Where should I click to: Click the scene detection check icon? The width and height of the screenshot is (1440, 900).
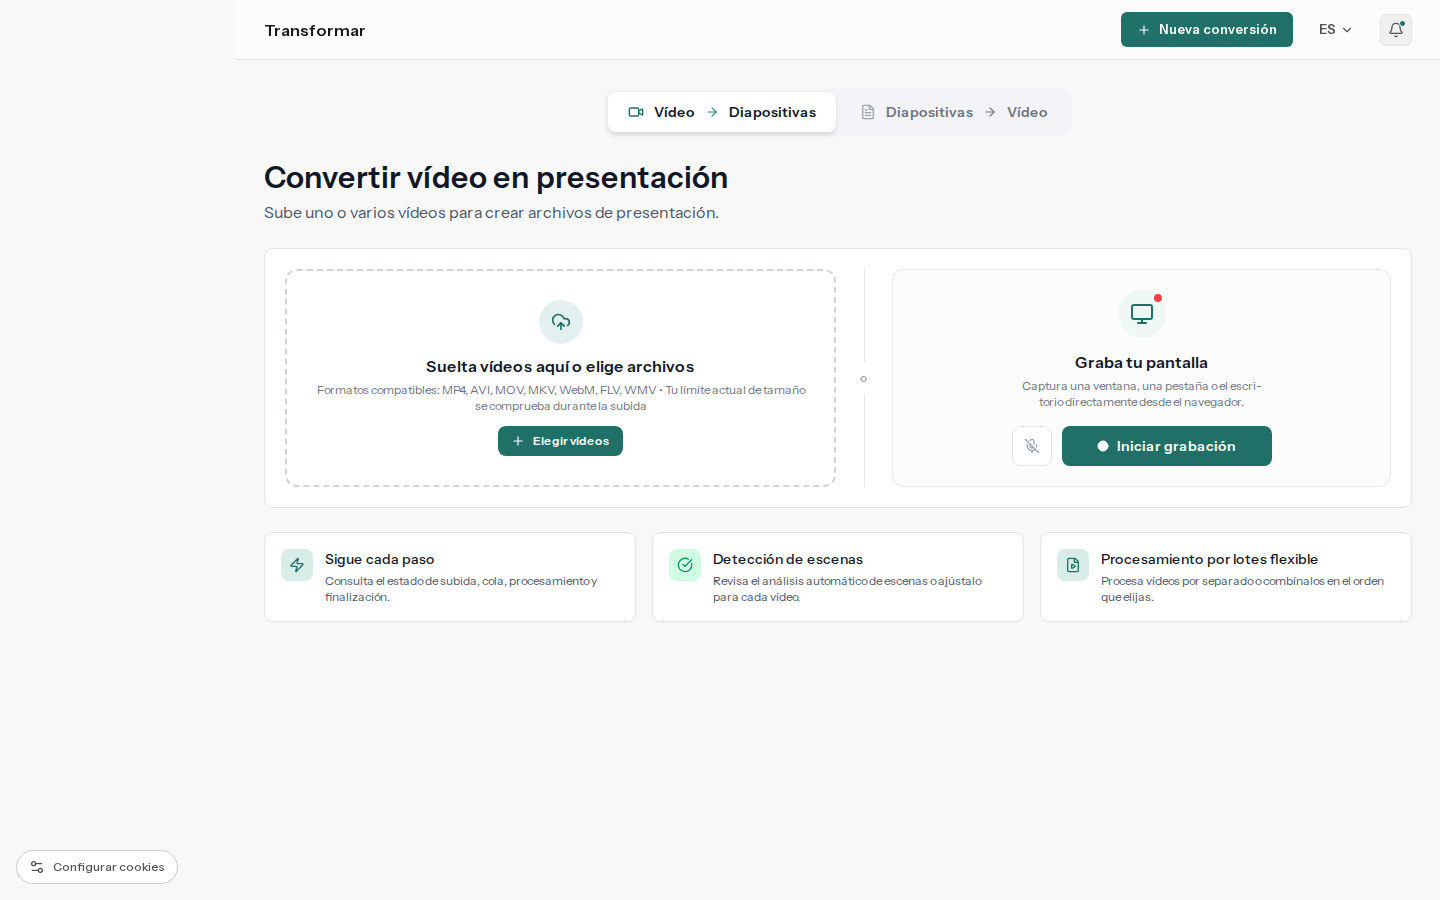click(x=685, y=565)
